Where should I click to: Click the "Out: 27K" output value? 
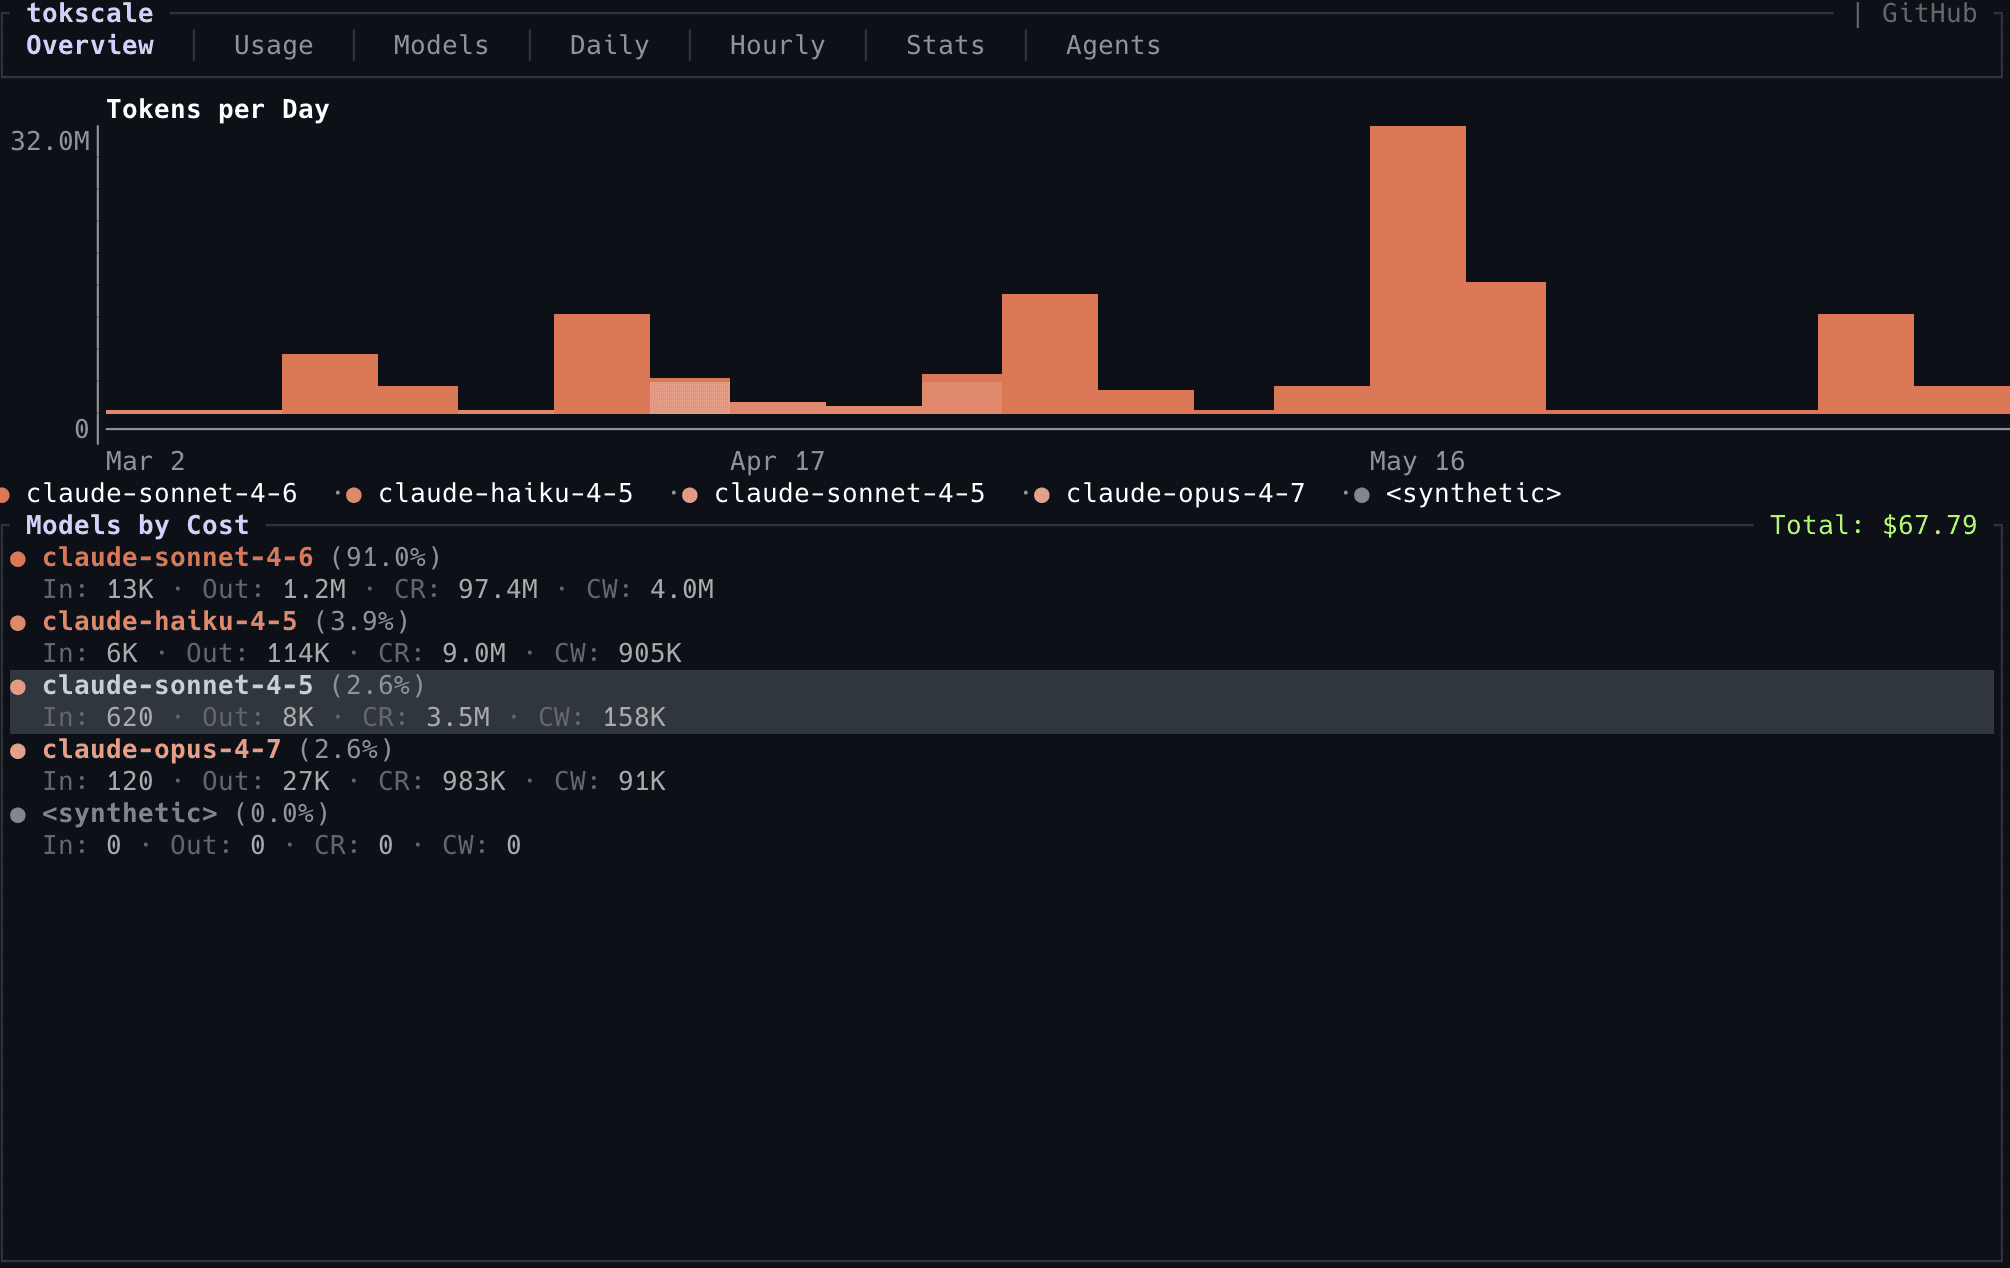pyautogui.click(x=266, y=781)
